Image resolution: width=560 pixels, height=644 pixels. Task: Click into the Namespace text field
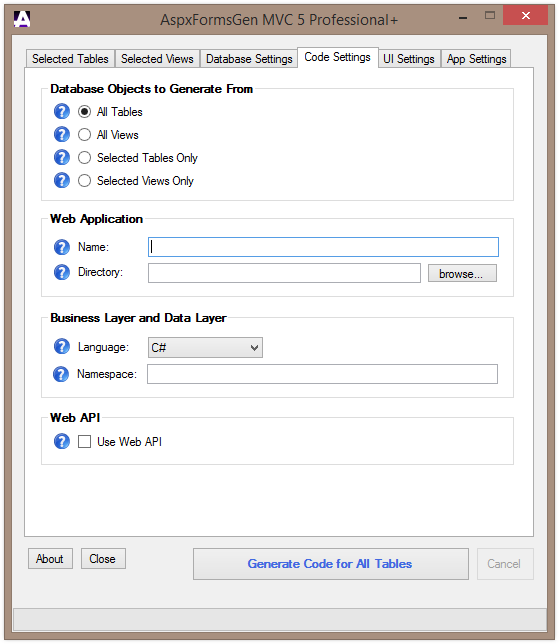322,374
